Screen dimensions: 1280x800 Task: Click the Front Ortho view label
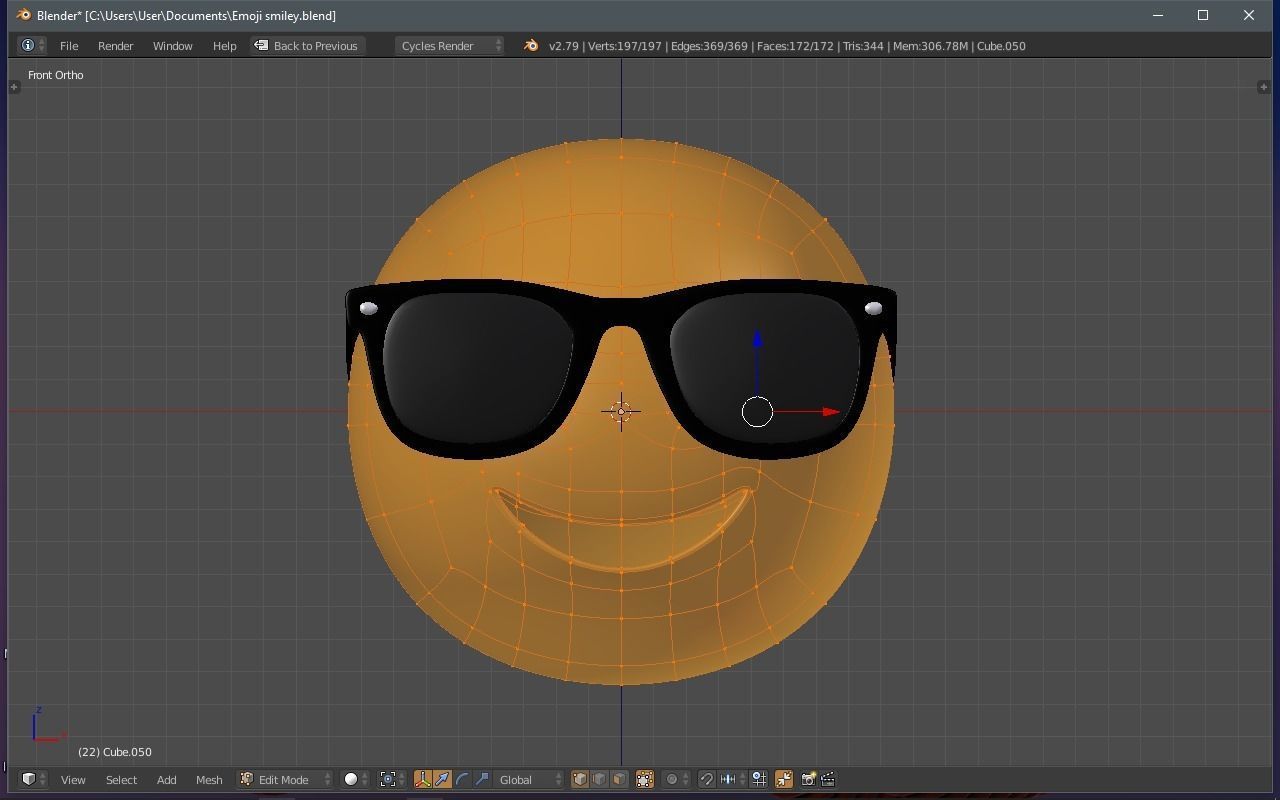56,75
